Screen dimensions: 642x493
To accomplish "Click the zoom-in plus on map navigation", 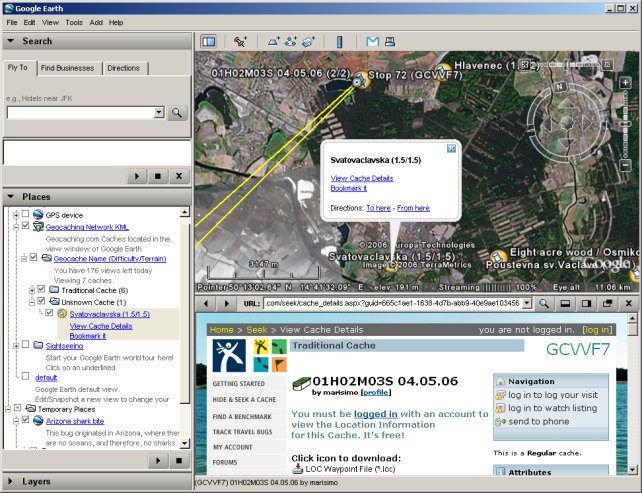I will 625,83.
